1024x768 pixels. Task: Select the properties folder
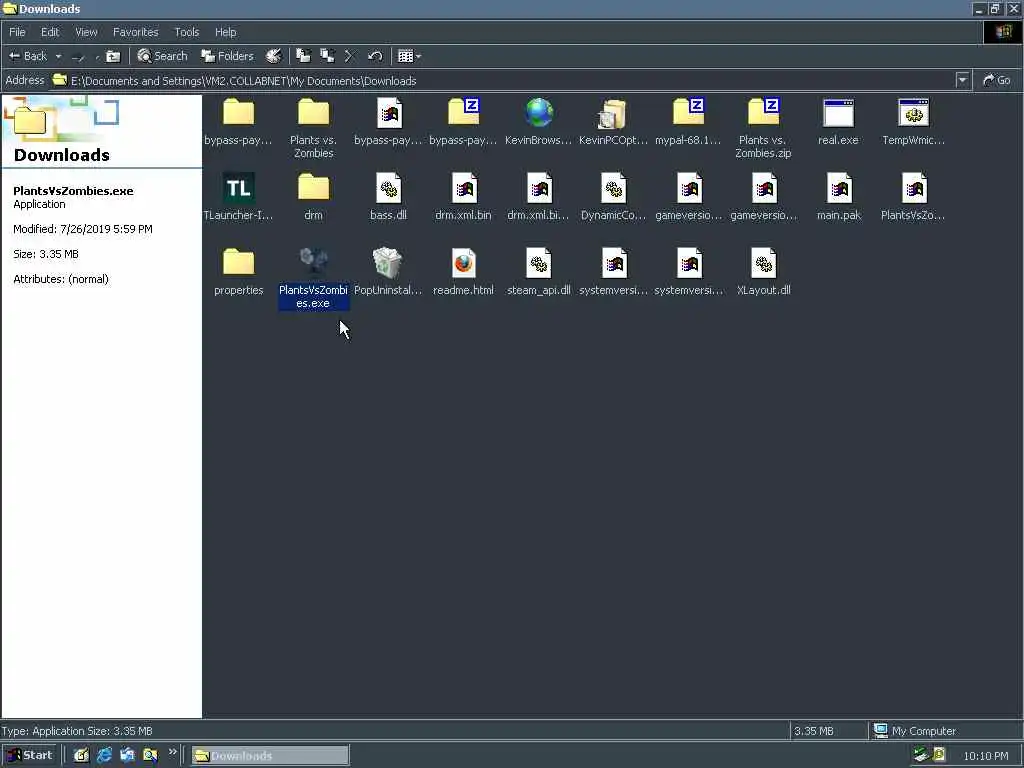click(x=238, y=272)
